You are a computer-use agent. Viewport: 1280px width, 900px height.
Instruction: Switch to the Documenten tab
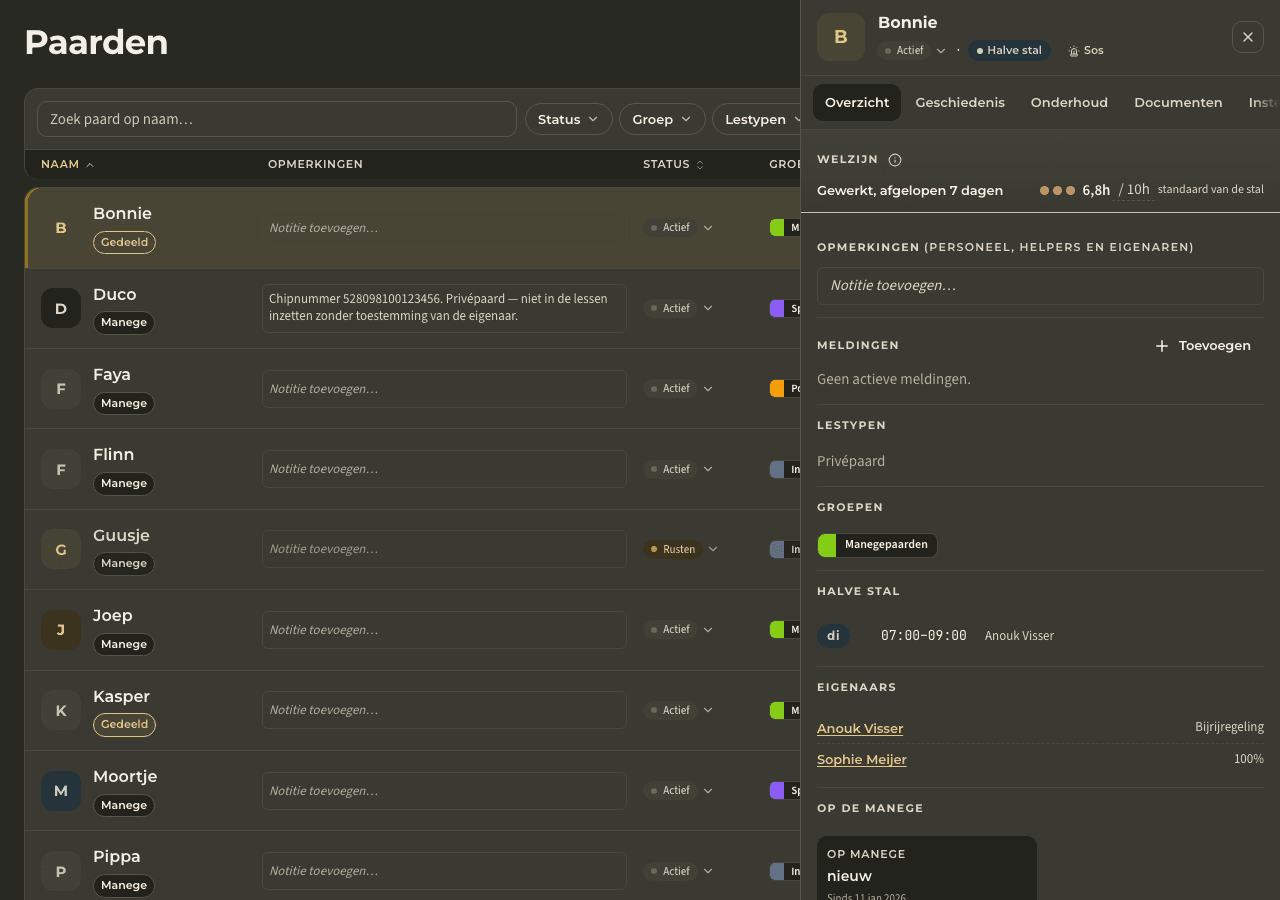[1178, 103]
